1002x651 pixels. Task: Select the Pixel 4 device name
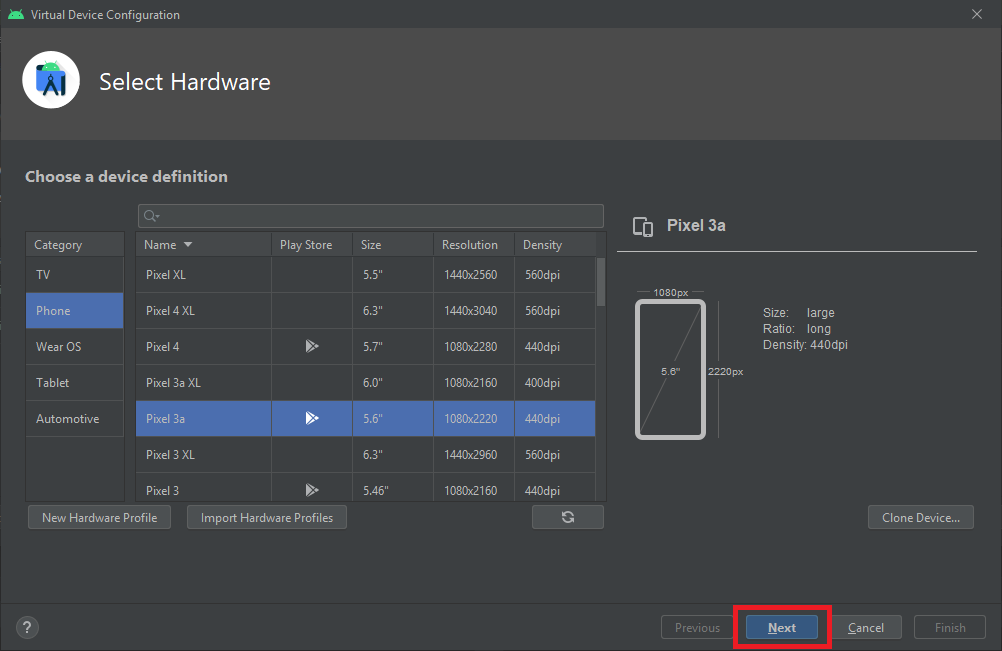click(162, 346)
